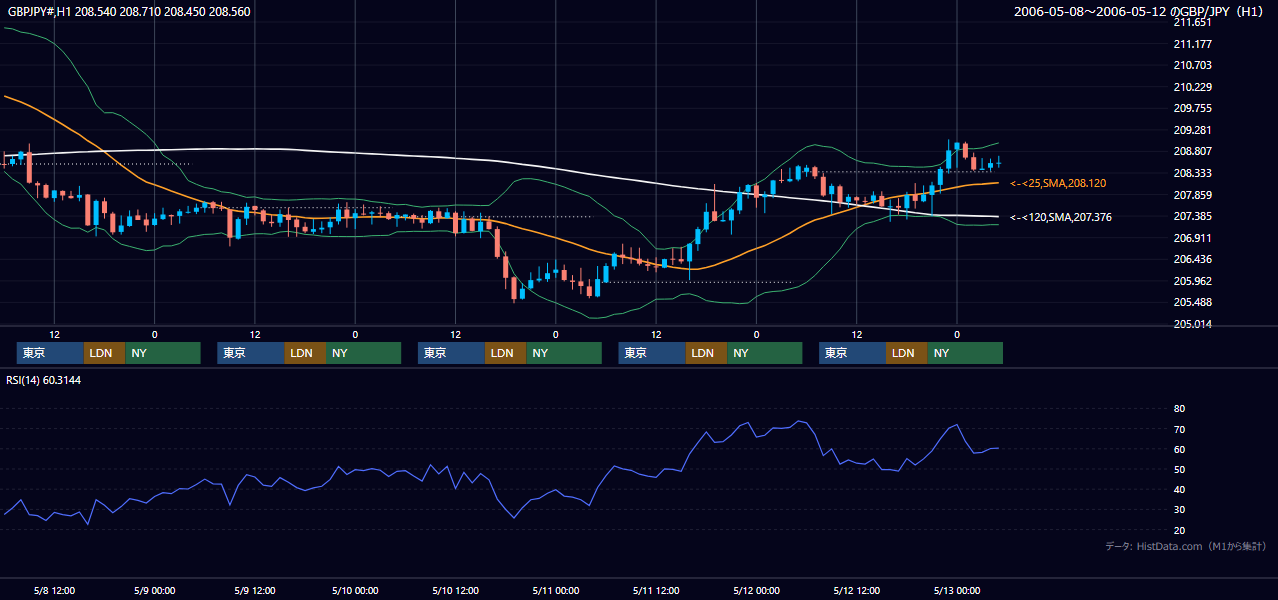
Task: Click price axis value 210.229
Action: [x=1193, y=87]
